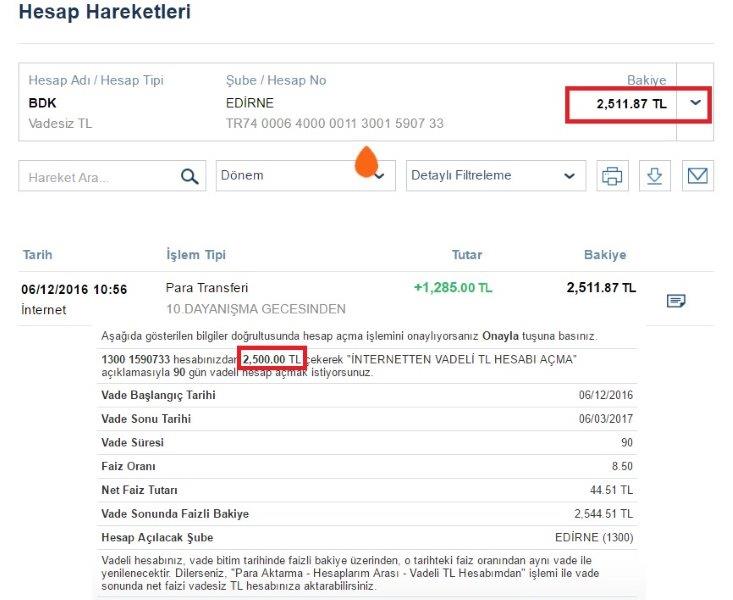Open the Dönem dropdown

coord(305,176)
